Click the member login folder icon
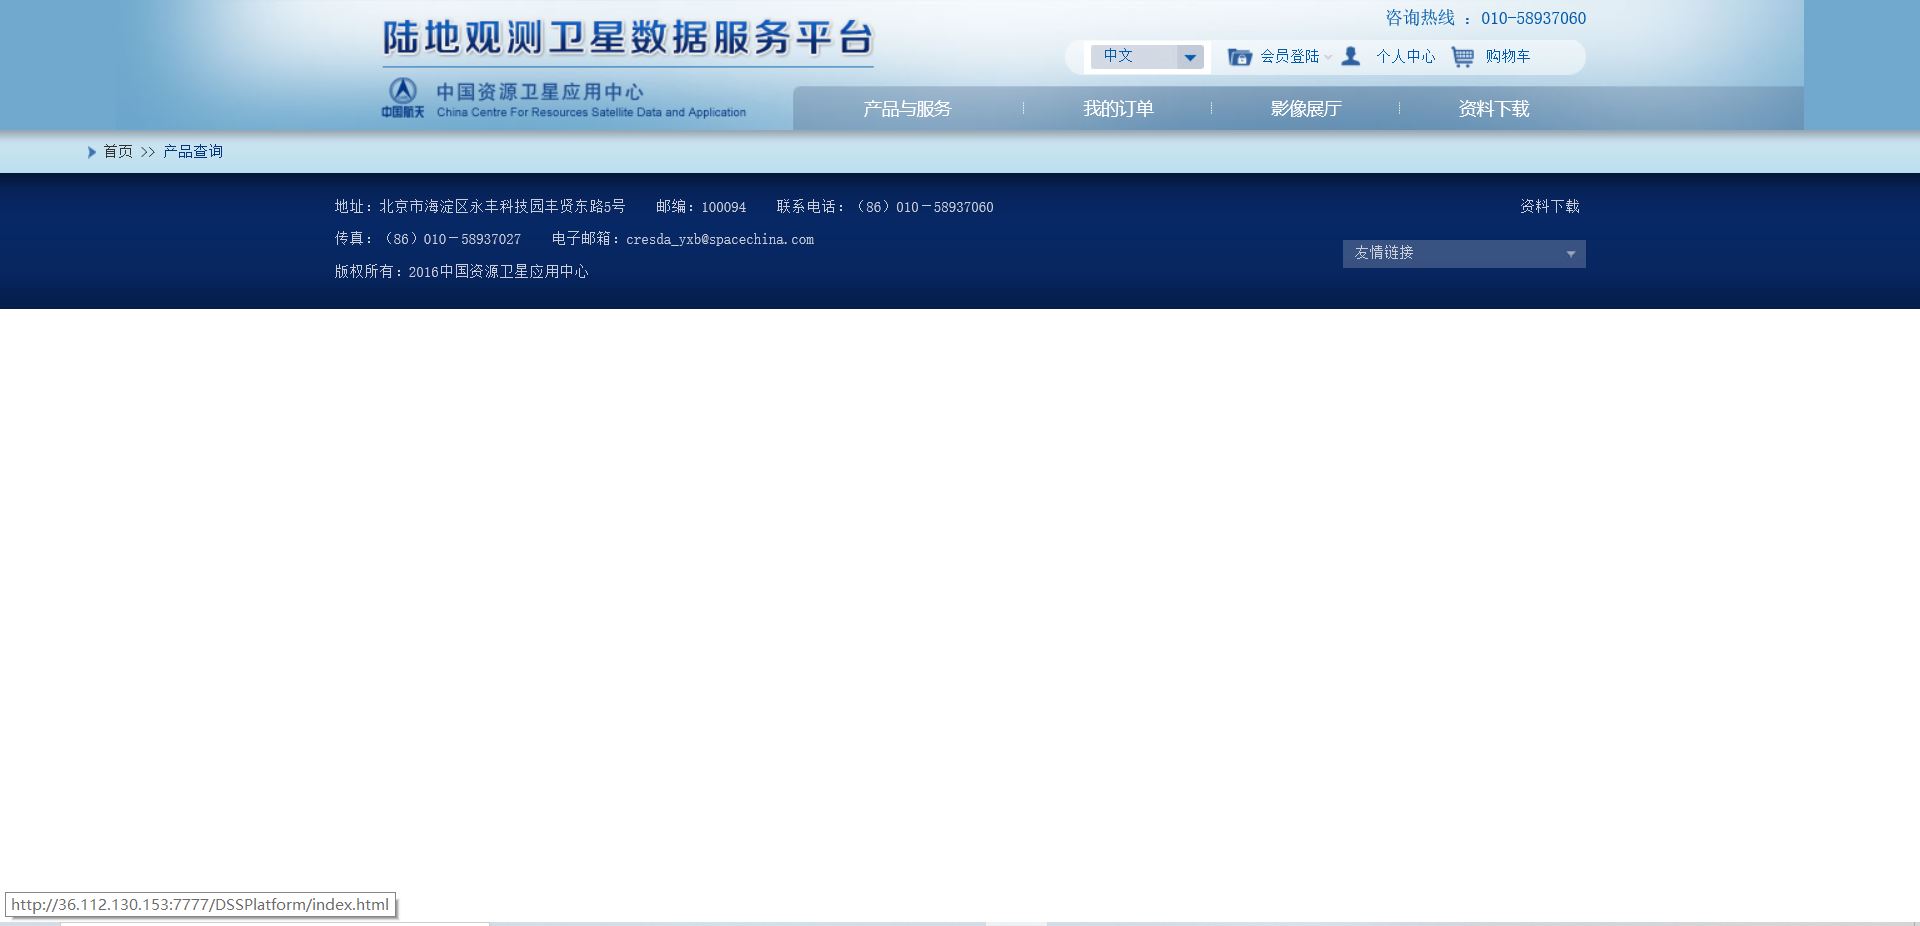The height and width of the screenshot is (926, 1920). (x=1239, y=57)
